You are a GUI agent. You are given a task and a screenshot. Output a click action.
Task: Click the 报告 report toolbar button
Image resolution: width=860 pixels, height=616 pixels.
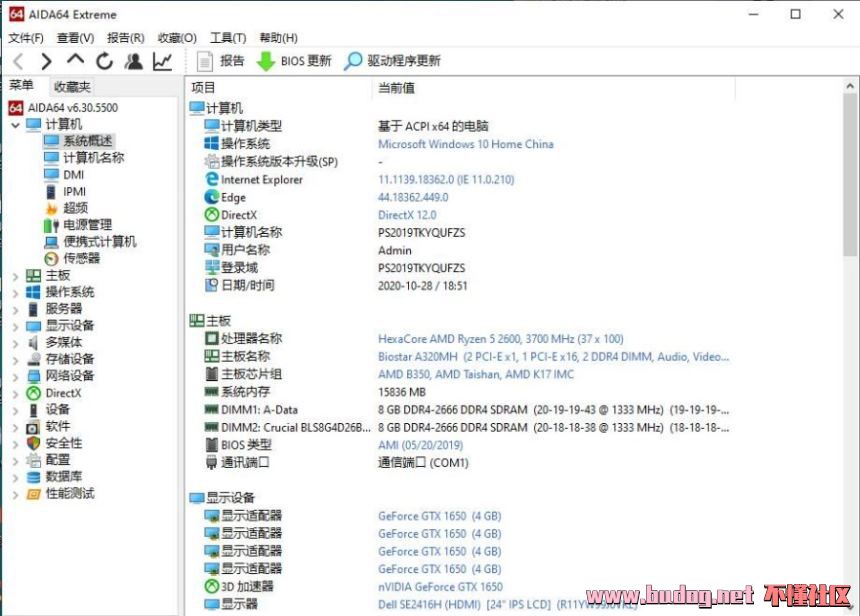tap(220, 61)
